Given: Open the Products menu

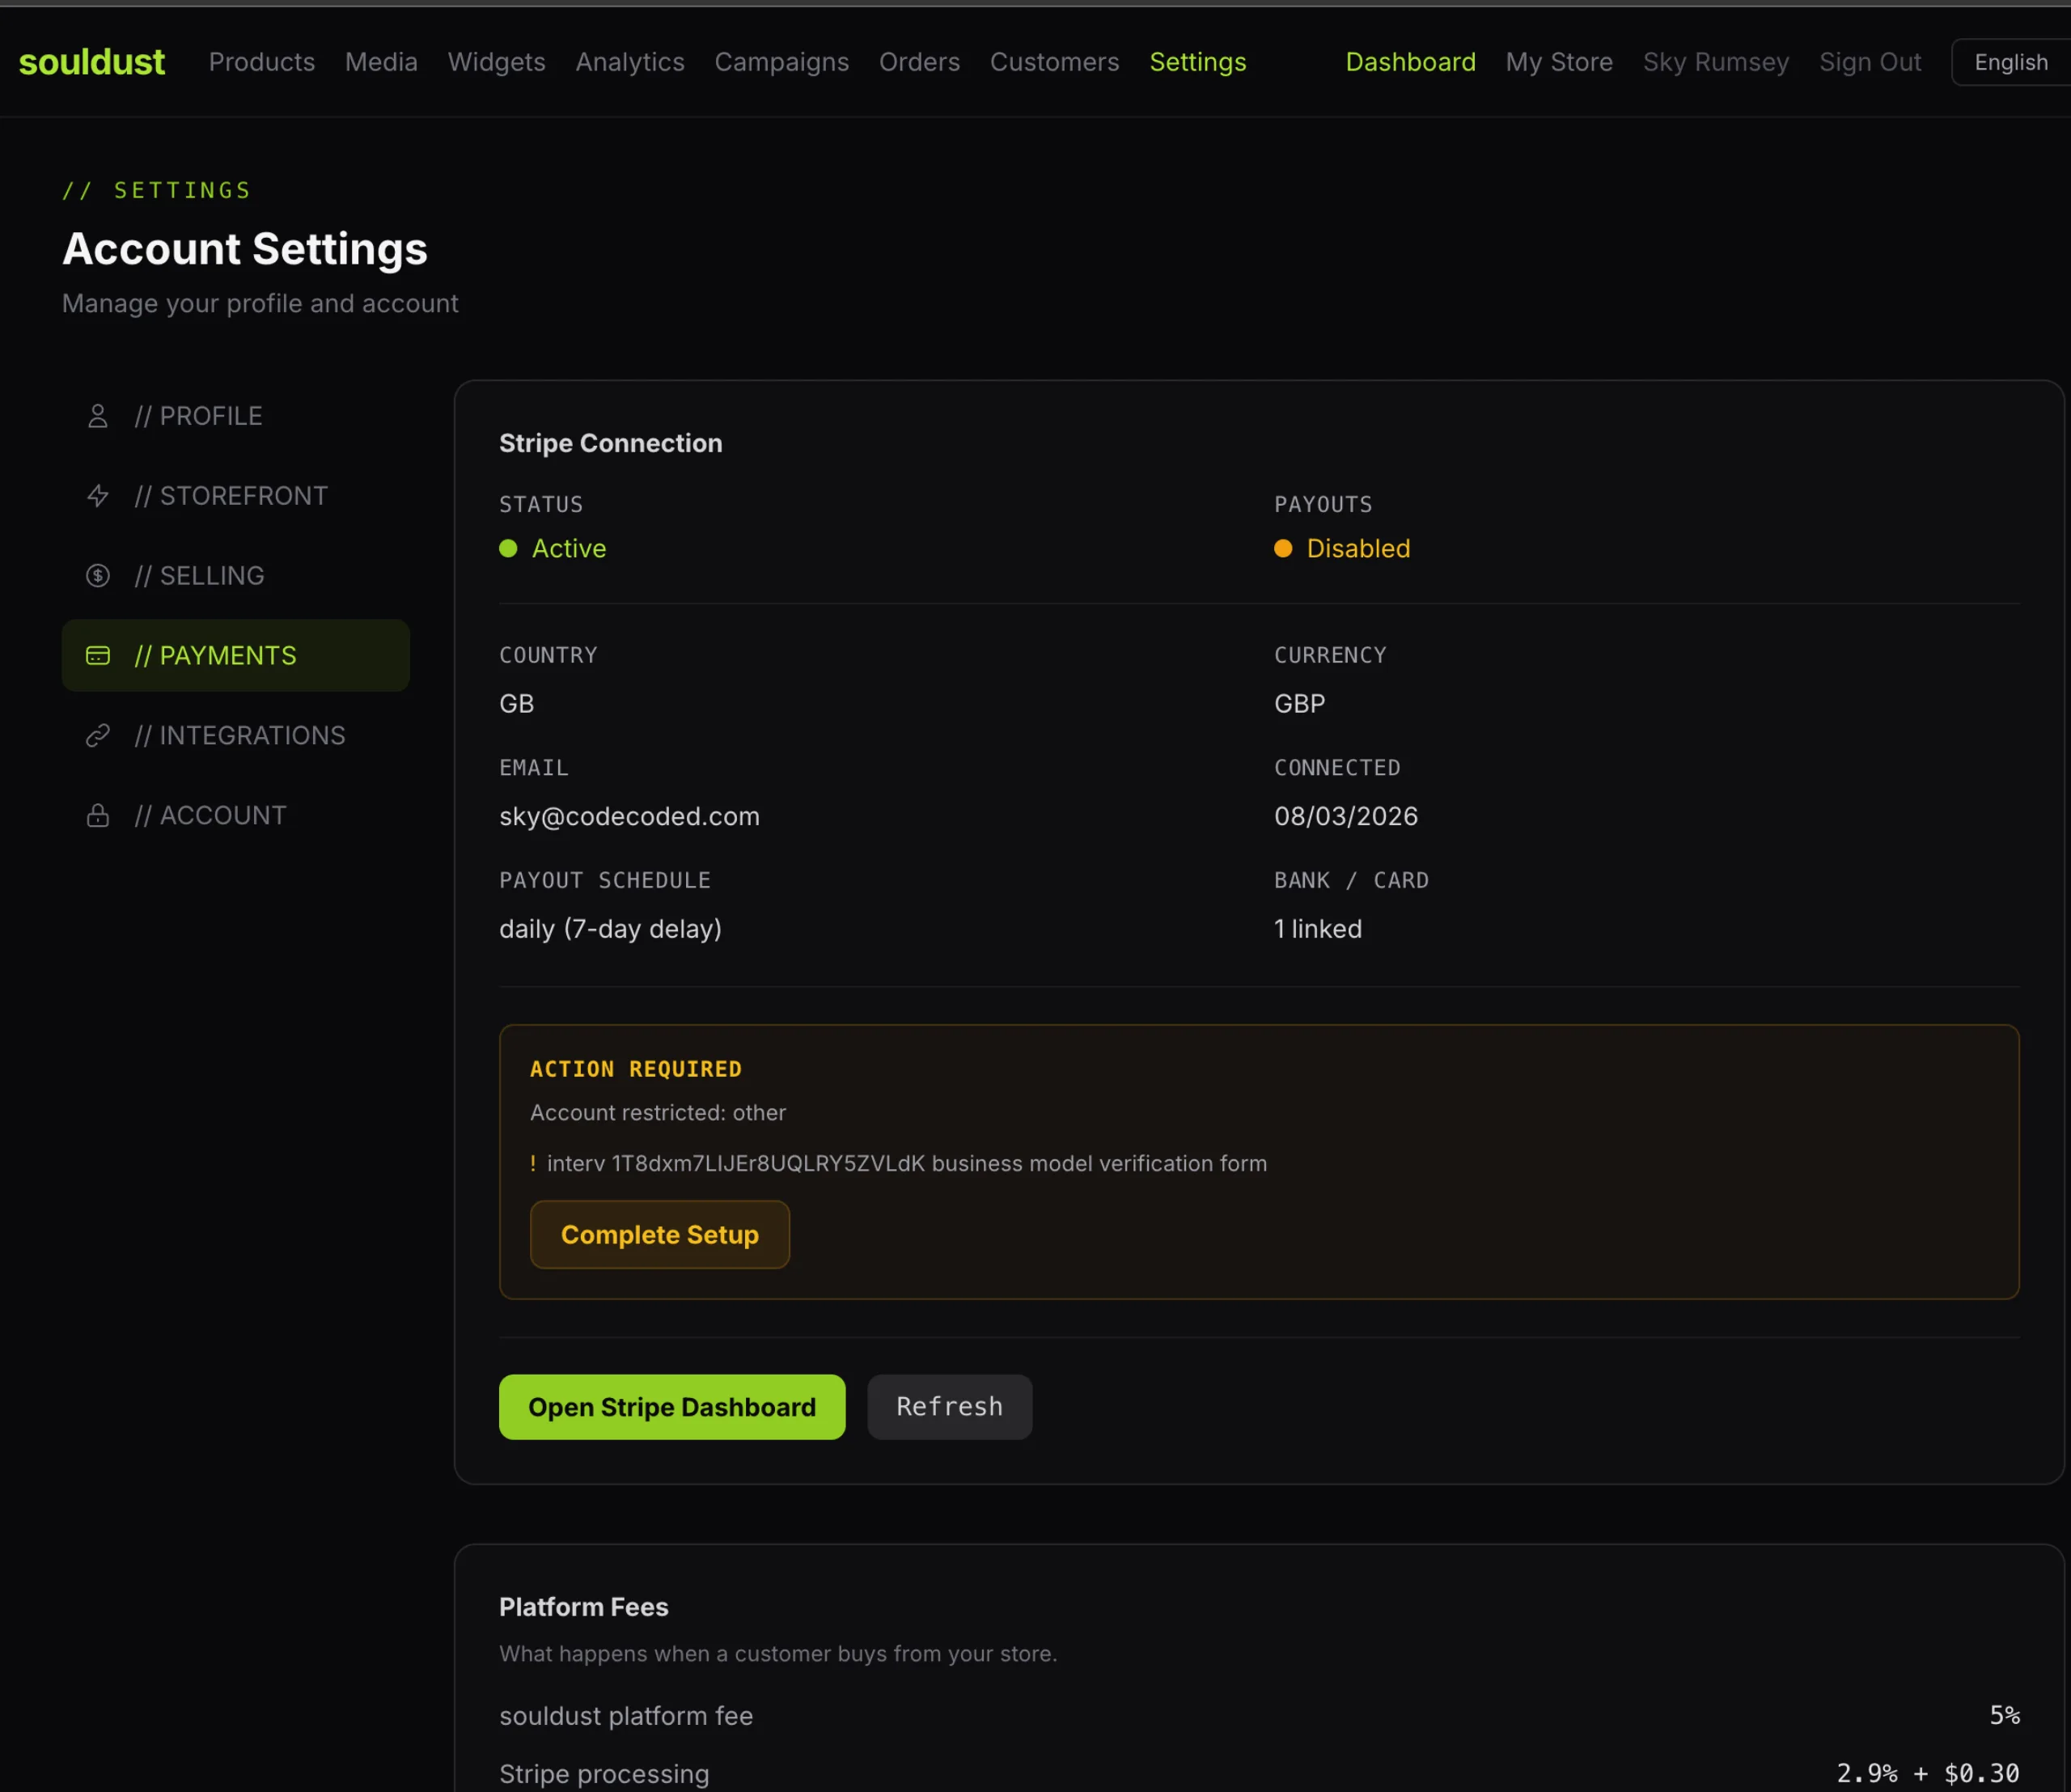Looking at the screenshot, I should click(261, 61).
